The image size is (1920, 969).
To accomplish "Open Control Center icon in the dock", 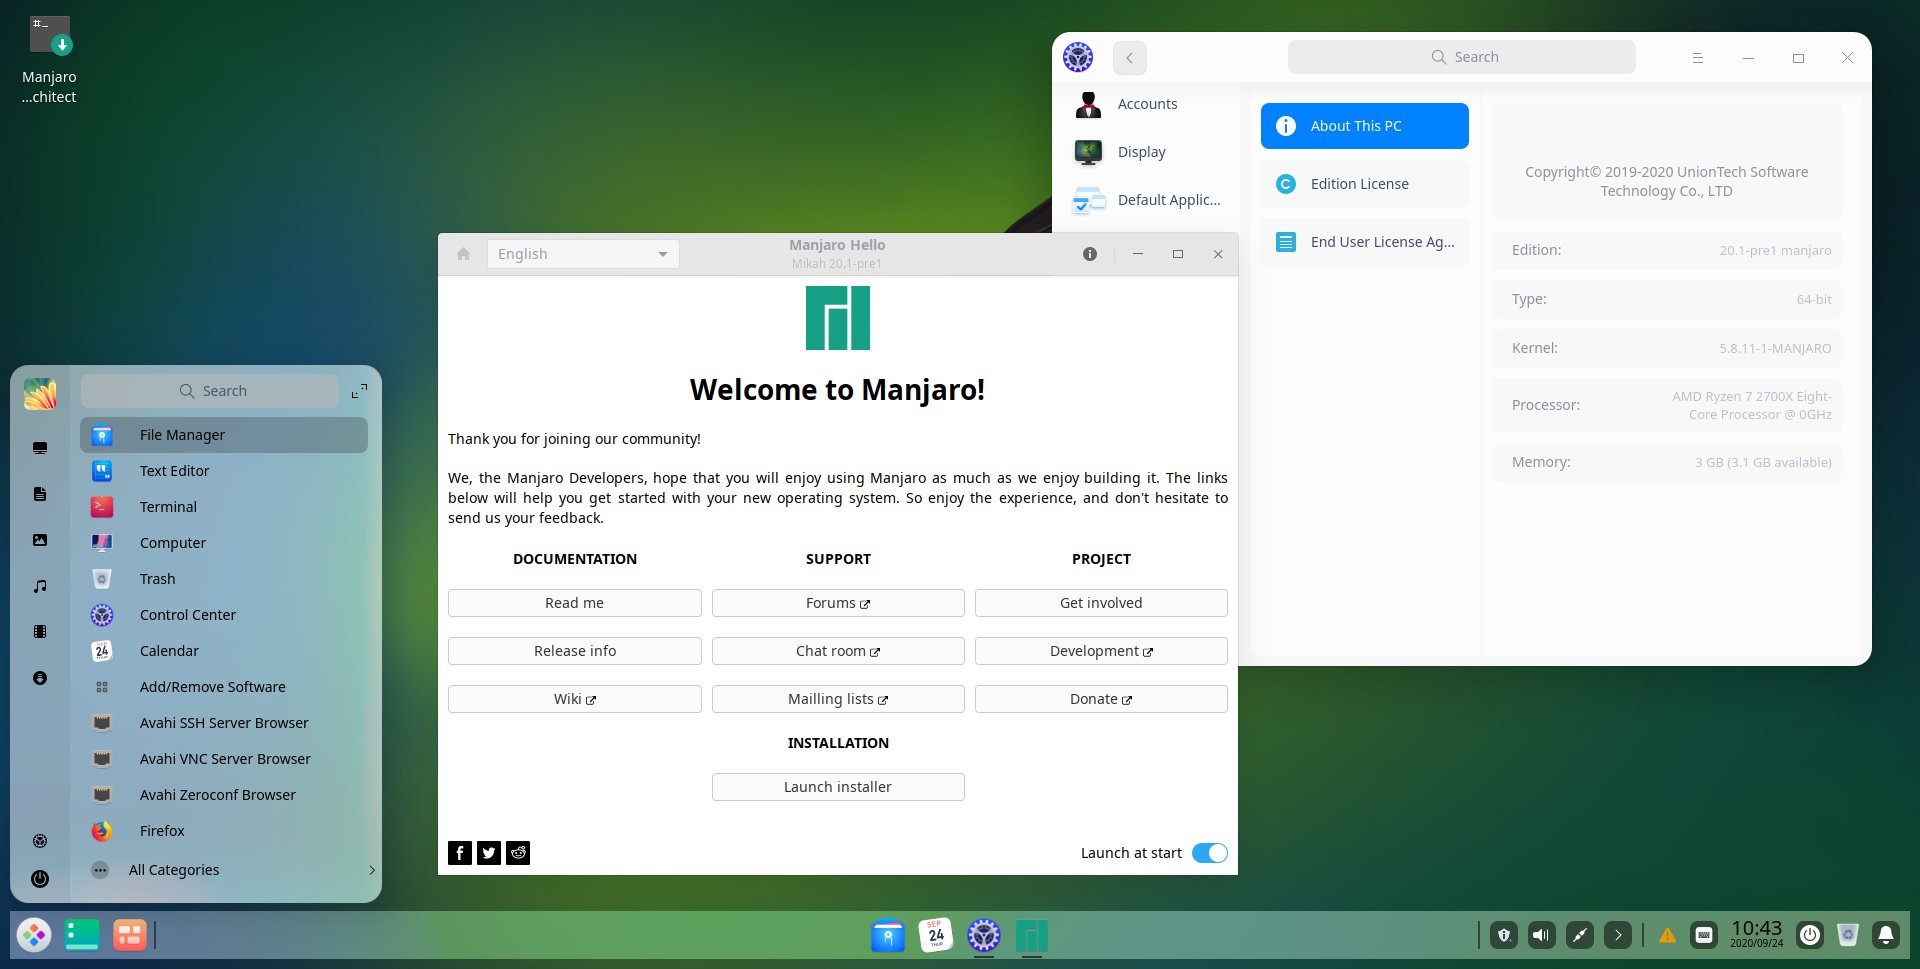I will 984,935.
